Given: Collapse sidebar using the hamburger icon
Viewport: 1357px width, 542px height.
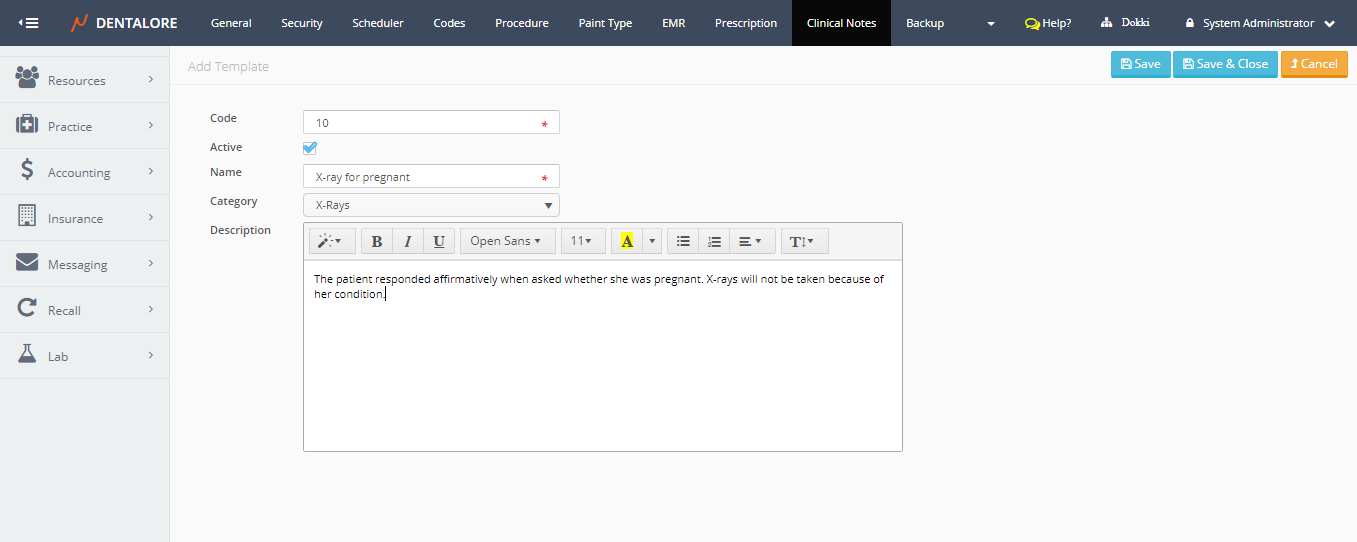Looking at the screenshot, I should tap(29, 22).
